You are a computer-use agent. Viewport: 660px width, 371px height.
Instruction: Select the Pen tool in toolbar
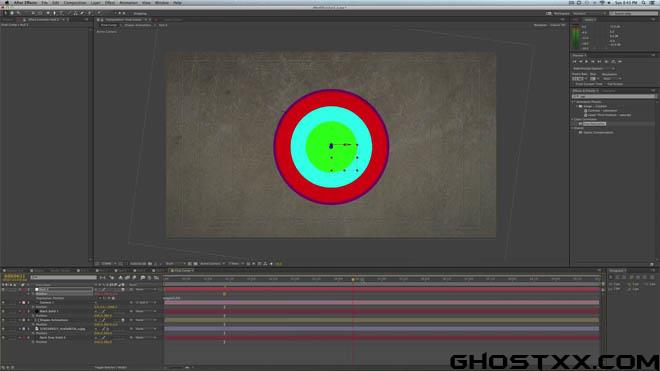point(55,13)
